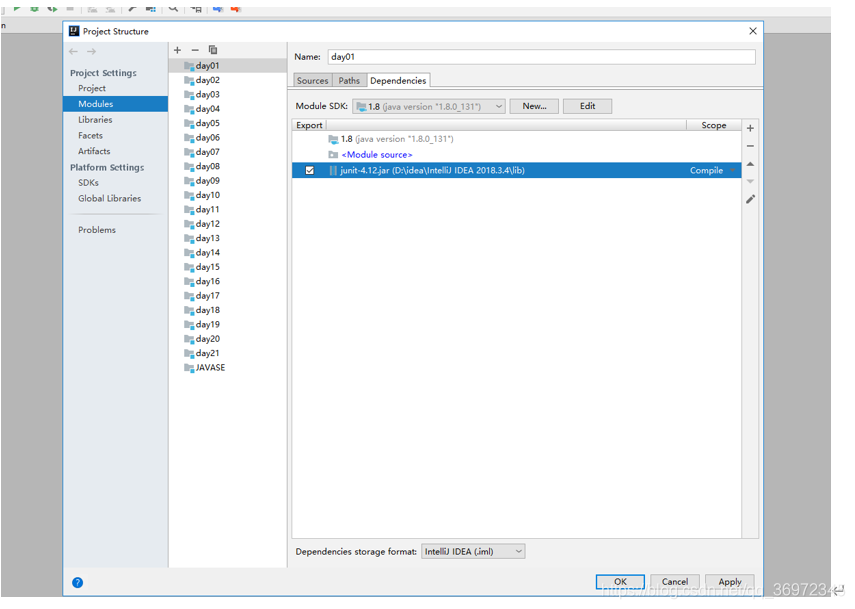
Task: Open Global Libraries settings
Action: point(109,198)
